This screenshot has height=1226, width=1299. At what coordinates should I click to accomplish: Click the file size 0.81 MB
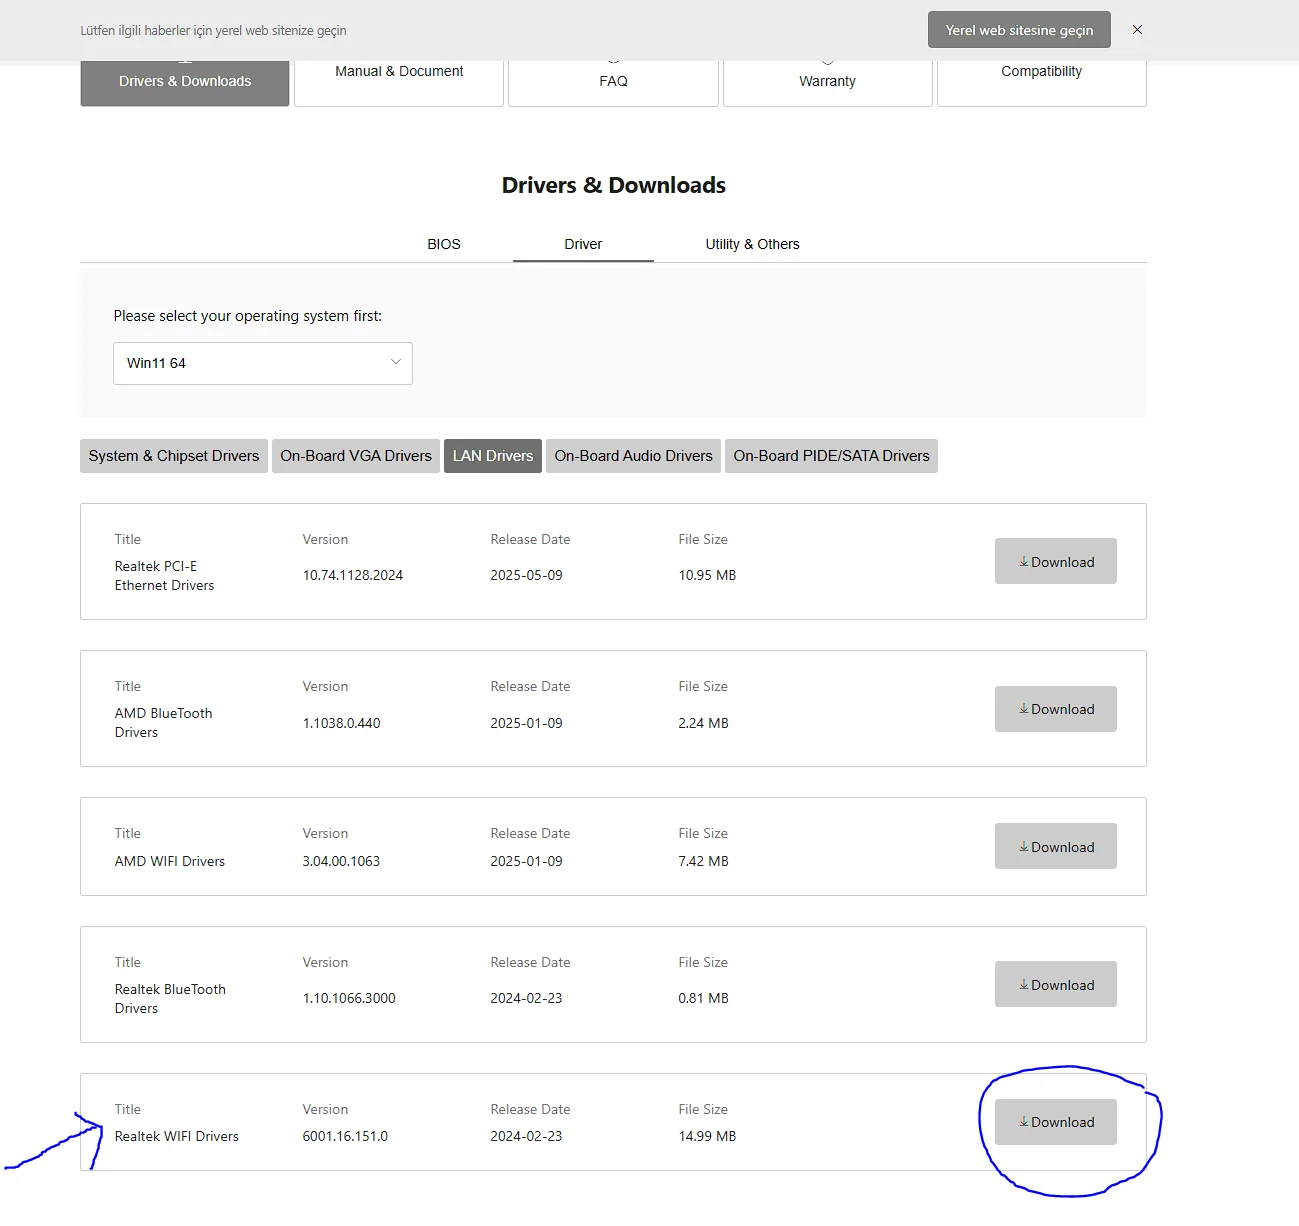(703, 998)
